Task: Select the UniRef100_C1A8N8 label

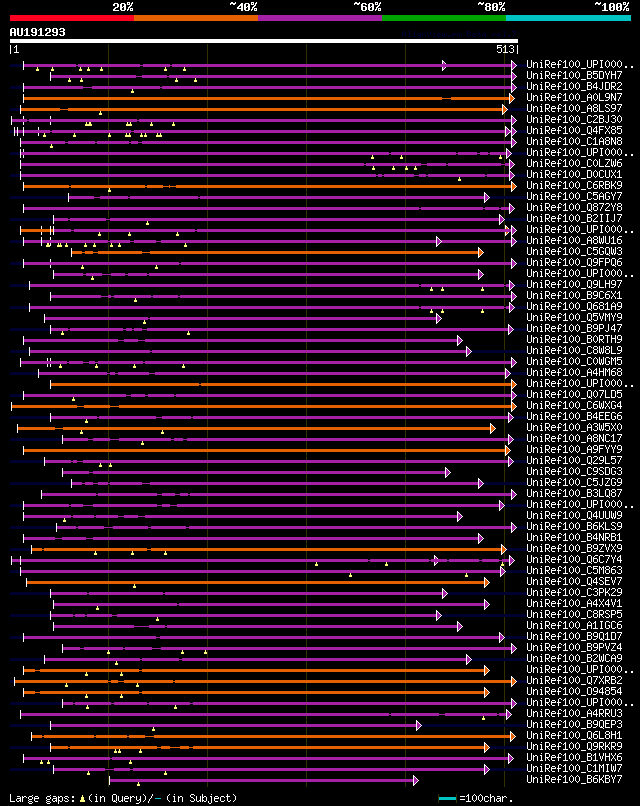Action: point(574,141)
